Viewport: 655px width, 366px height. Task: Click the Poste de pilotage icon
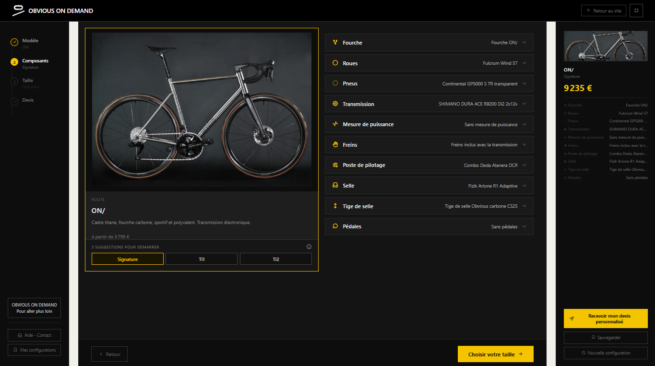click(x=335, y=165)
